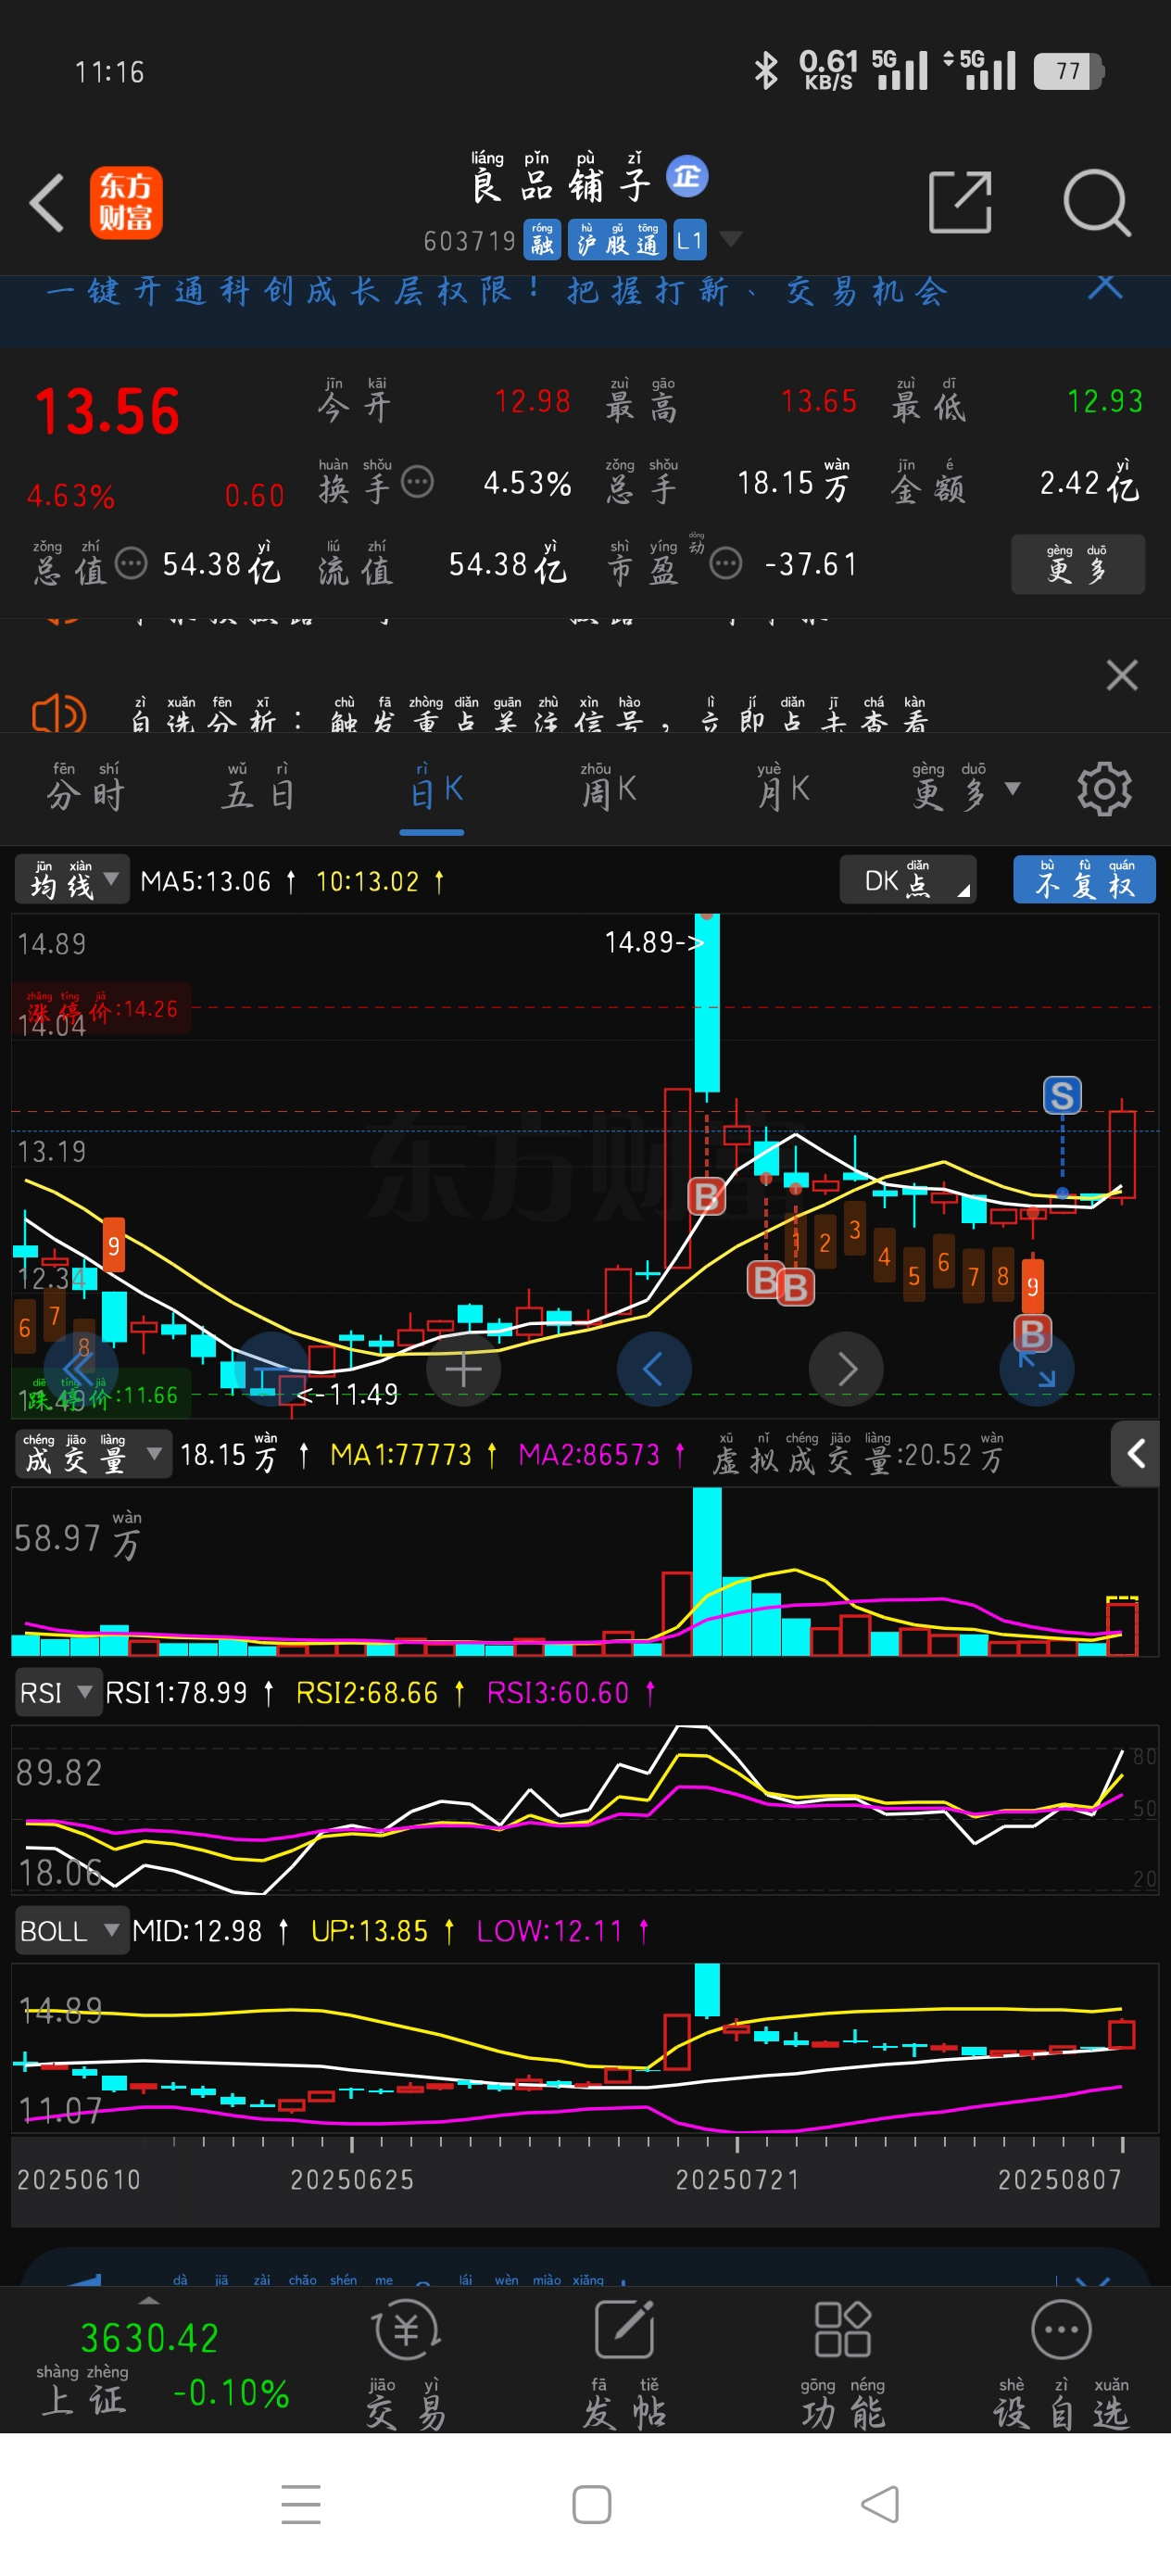Screen dimensions: 1171x2576
Task: Tap the orange speaker announcement icon
Action: pyautogui.click(x=59, y=714)
